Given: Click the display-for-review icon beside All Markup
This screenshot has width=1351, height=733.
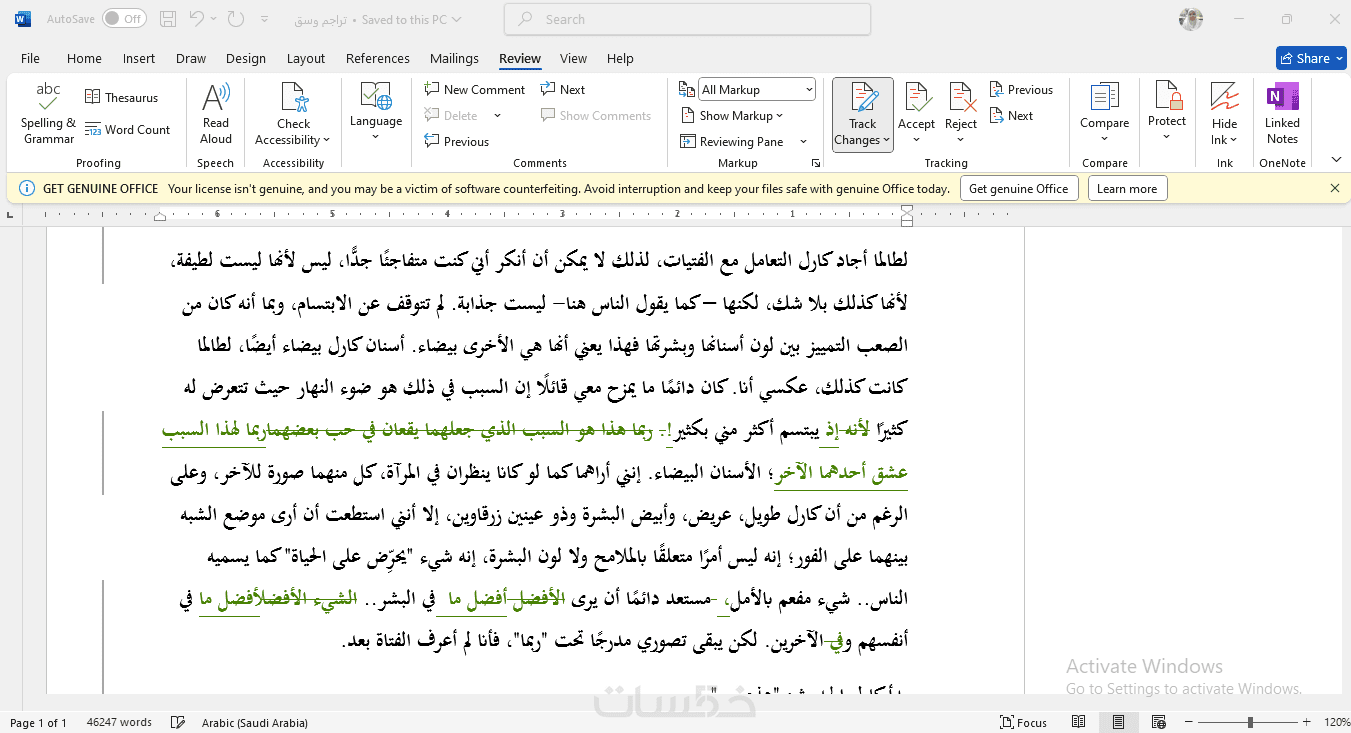Looking at the screenshot, I should [x=687, y=90].
